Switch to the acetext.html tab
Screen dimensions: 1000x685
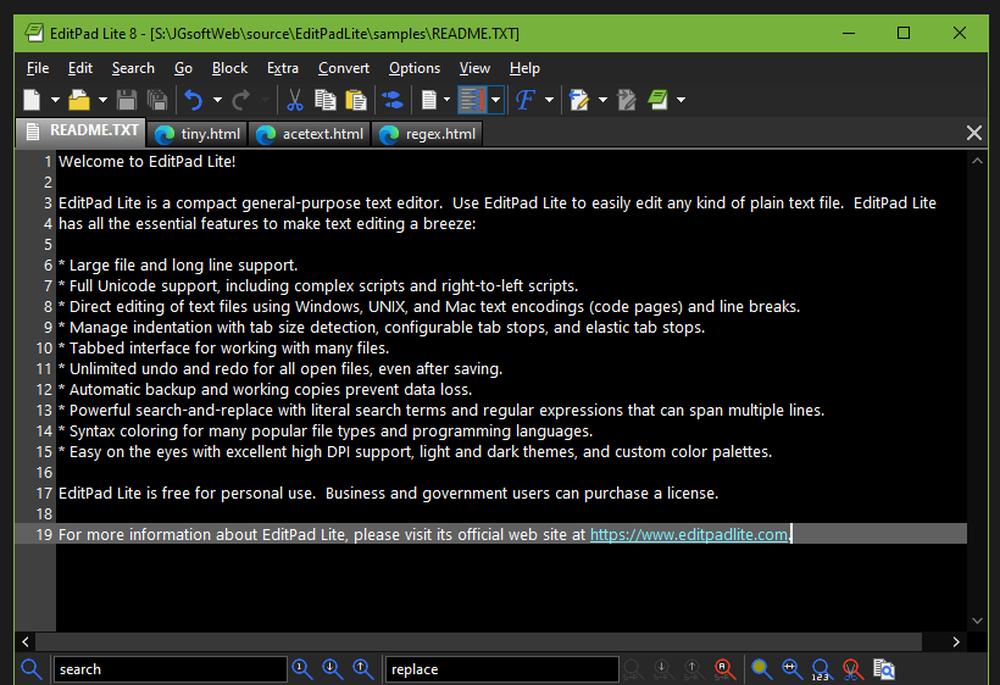(x=310, y=135)
